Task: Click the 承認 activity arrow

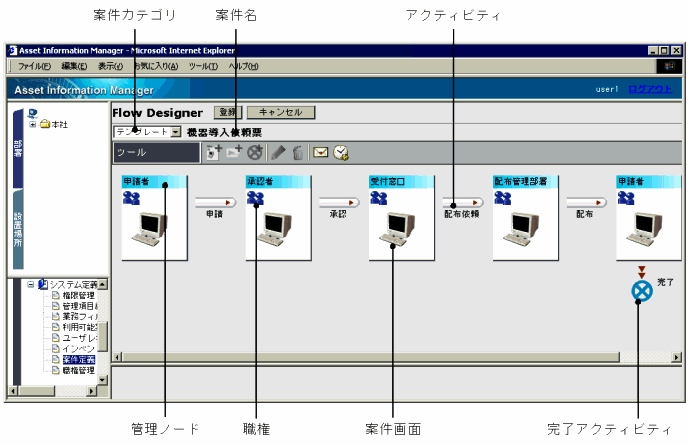Action: [339, 202]
